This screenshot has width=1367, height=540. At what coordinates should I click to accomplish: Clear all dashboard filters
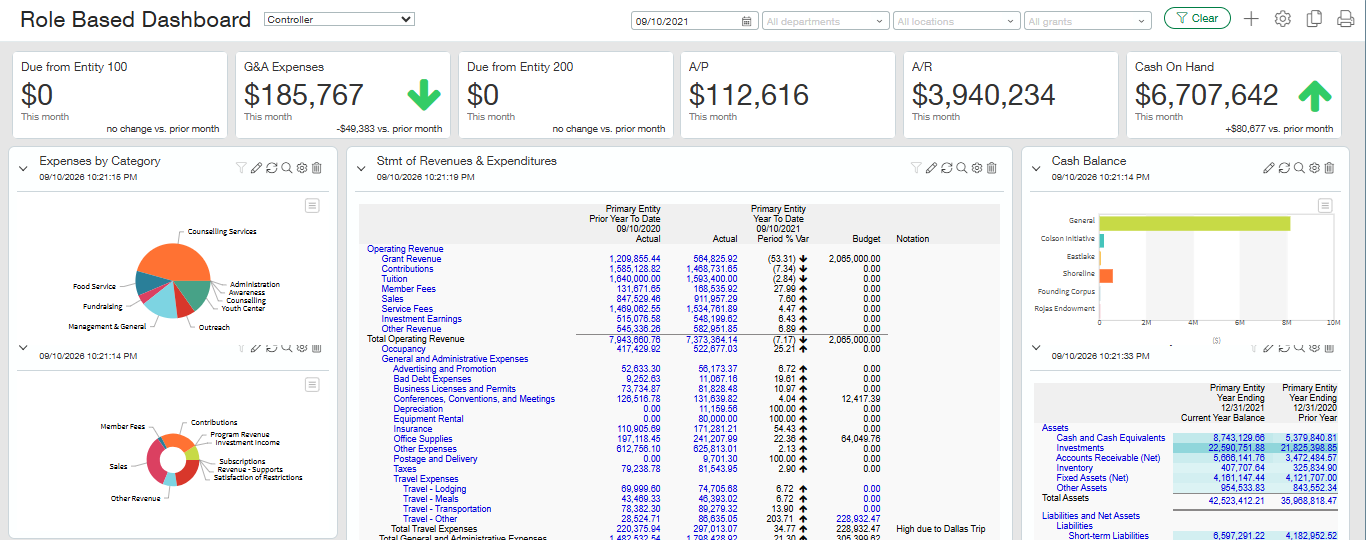point(1197,18)
